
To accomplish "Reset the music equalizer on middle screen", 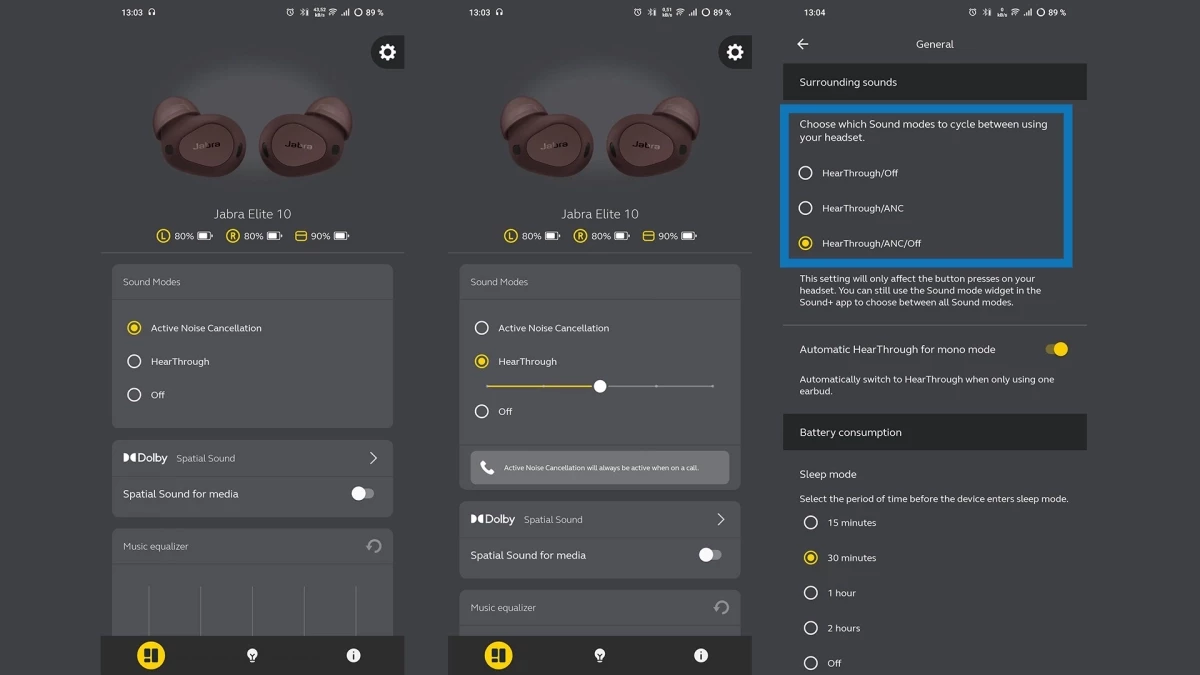I will (x=721, y=607).
